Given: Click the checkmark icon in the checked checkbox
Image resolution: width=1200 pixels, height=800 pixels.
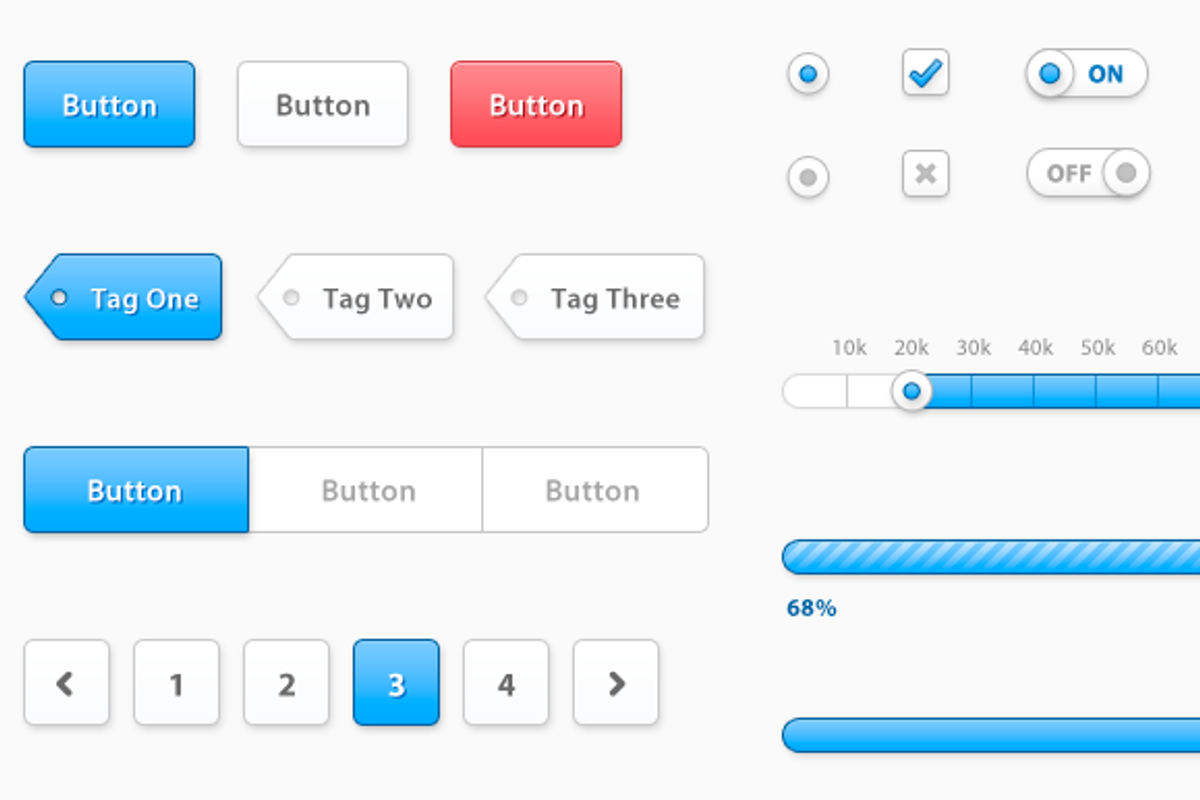Looking at the screenshot, I should pos(925,72).
